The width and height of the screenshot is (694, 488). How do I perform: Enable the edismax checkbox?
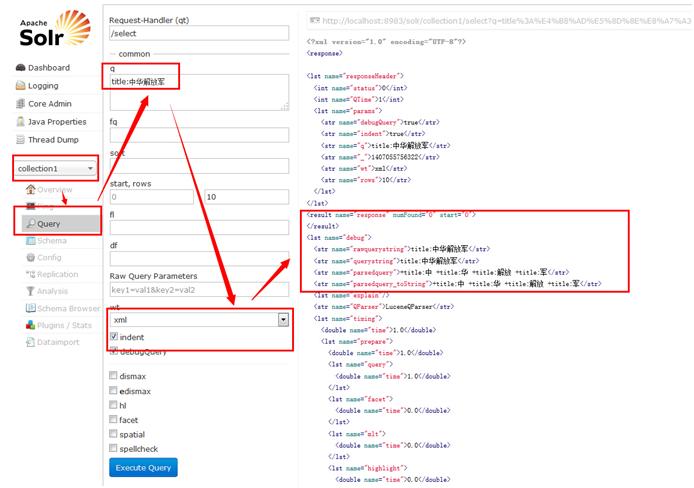pos(113,391)
